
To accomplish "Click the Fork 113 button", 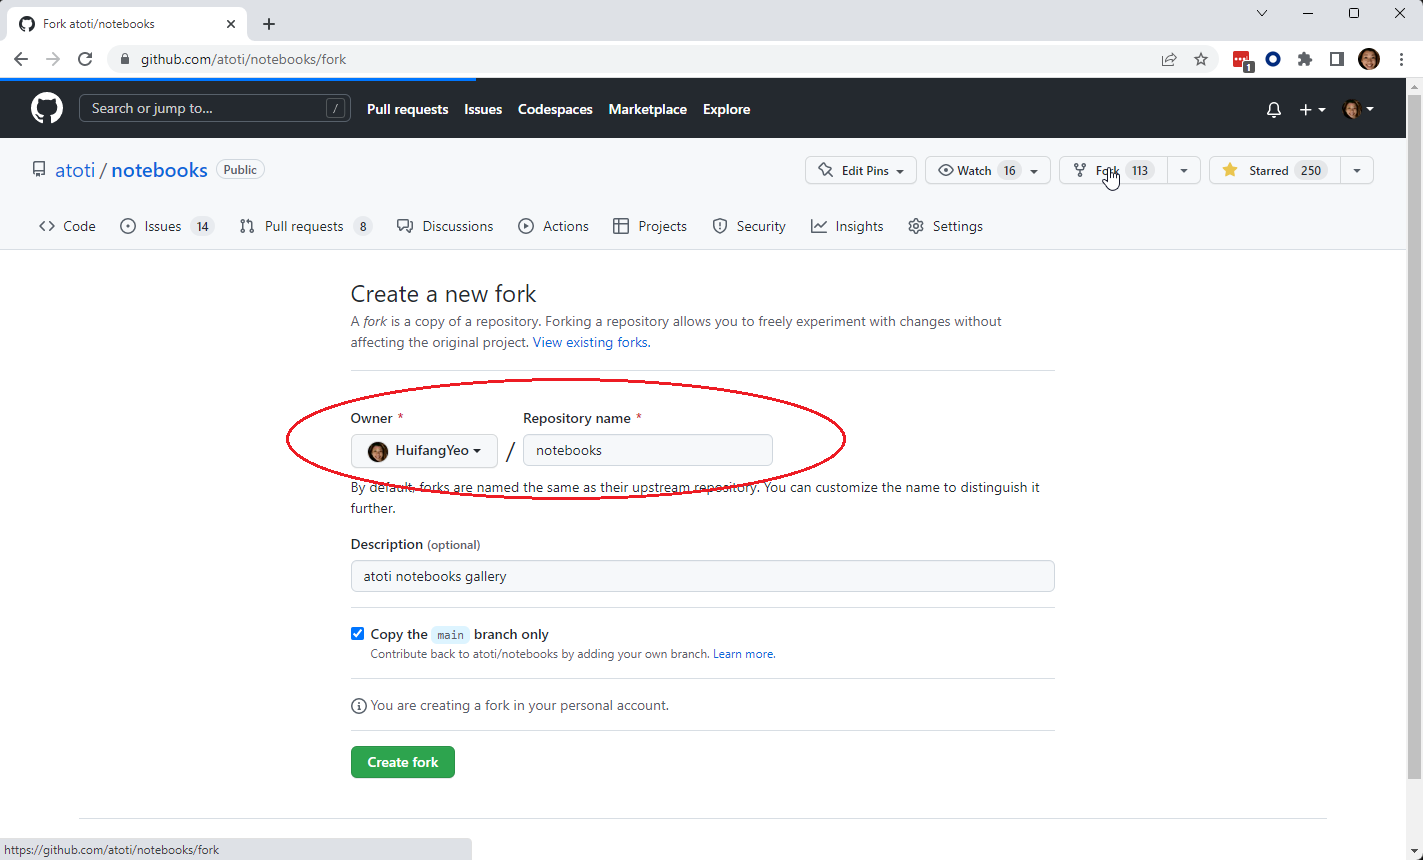I will pos(1113,170).
